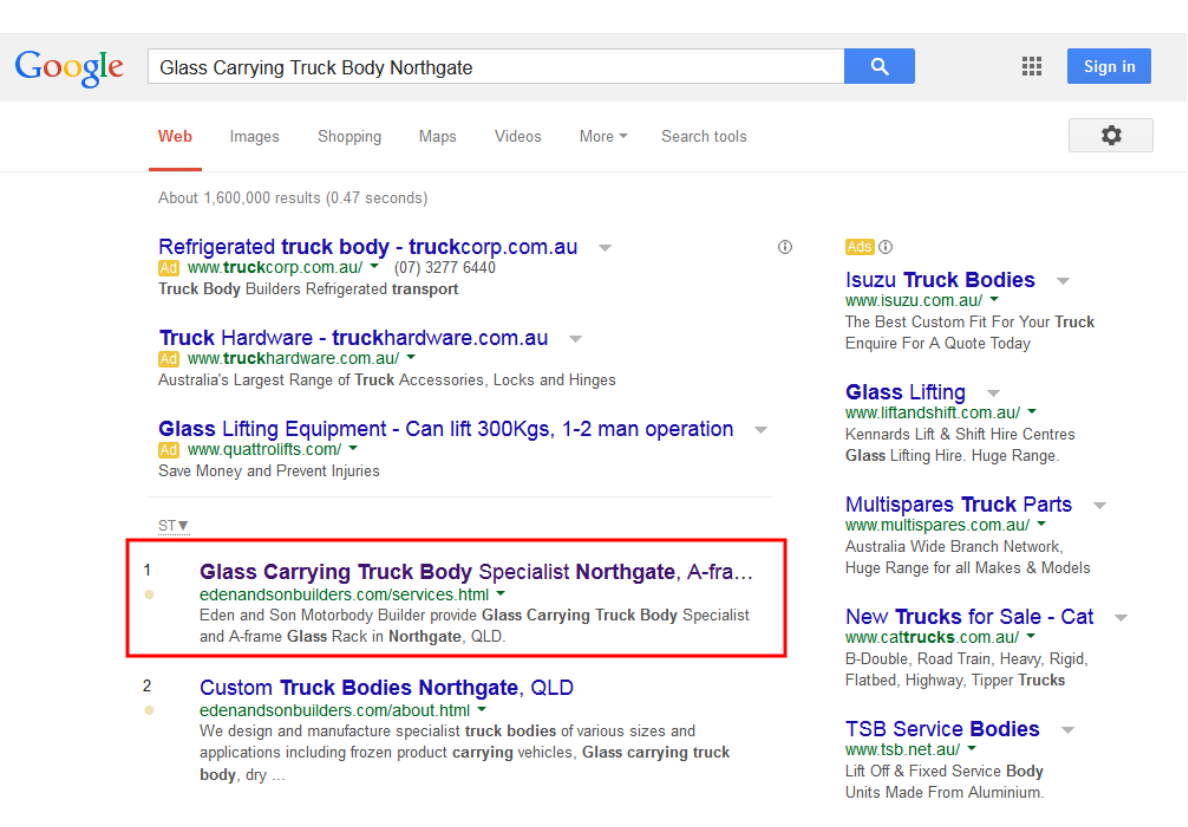
Task: Expand arrow next to www.cattrucks.com.au URL
Action: click(1031, 636)
